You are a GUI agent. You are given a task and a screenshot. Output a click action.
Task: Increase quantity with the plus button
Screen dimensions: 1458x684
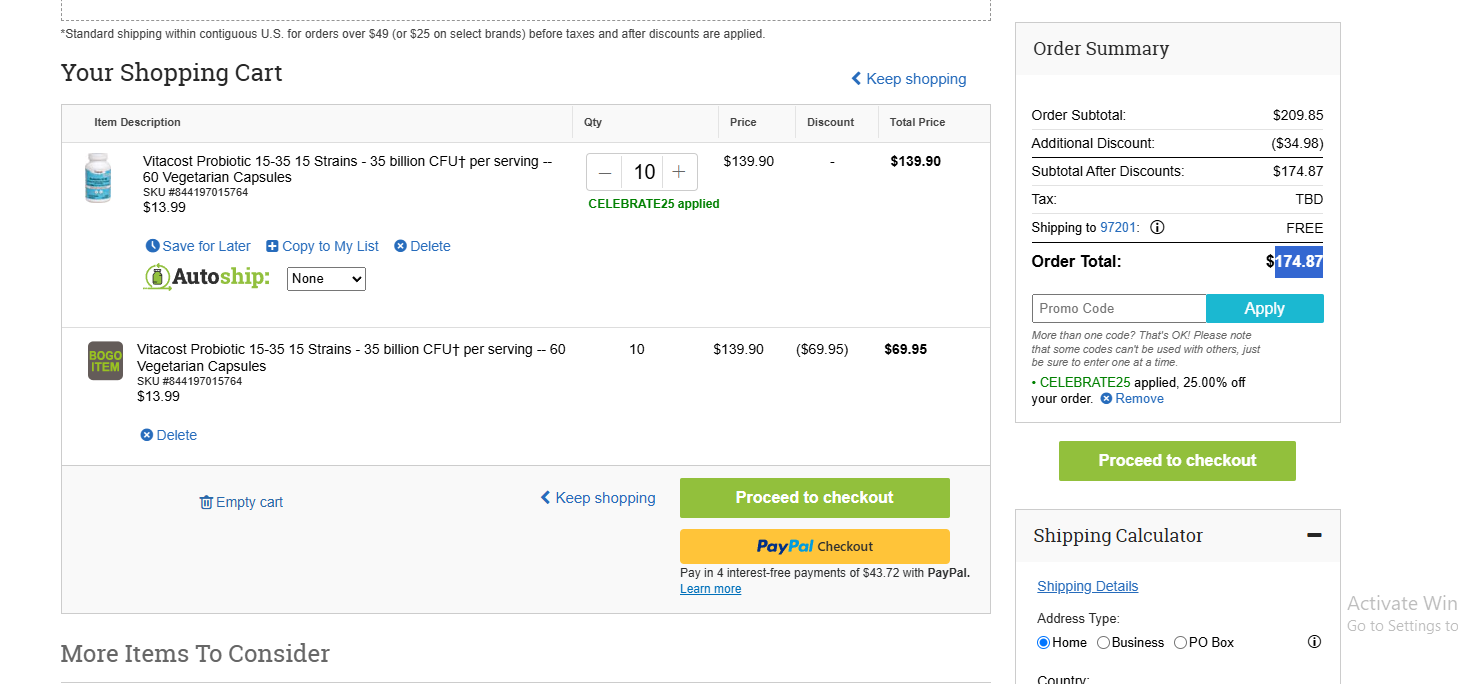pyautogui.click(x=679, y=172)
